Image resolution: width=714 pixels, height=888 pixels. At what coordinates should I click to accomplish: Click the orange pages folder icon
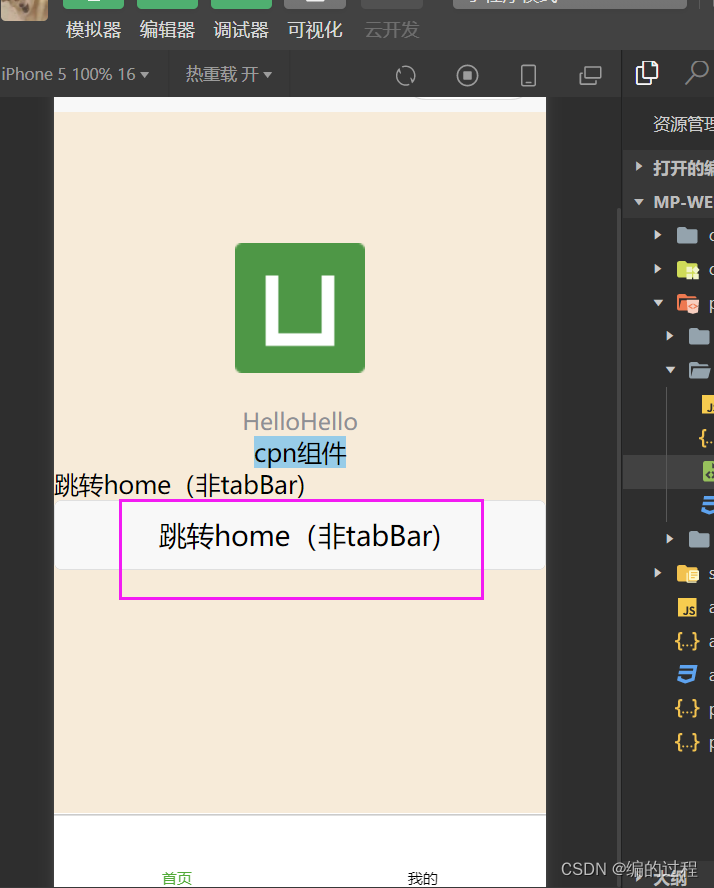(x=688, y=304)
